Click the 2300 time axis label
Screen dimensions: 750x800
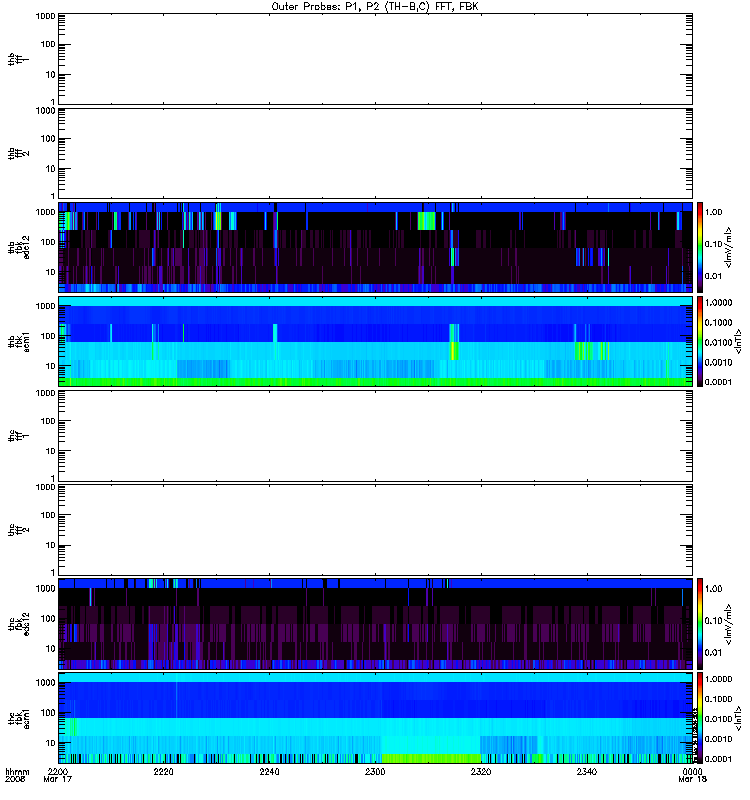point(375,772)
